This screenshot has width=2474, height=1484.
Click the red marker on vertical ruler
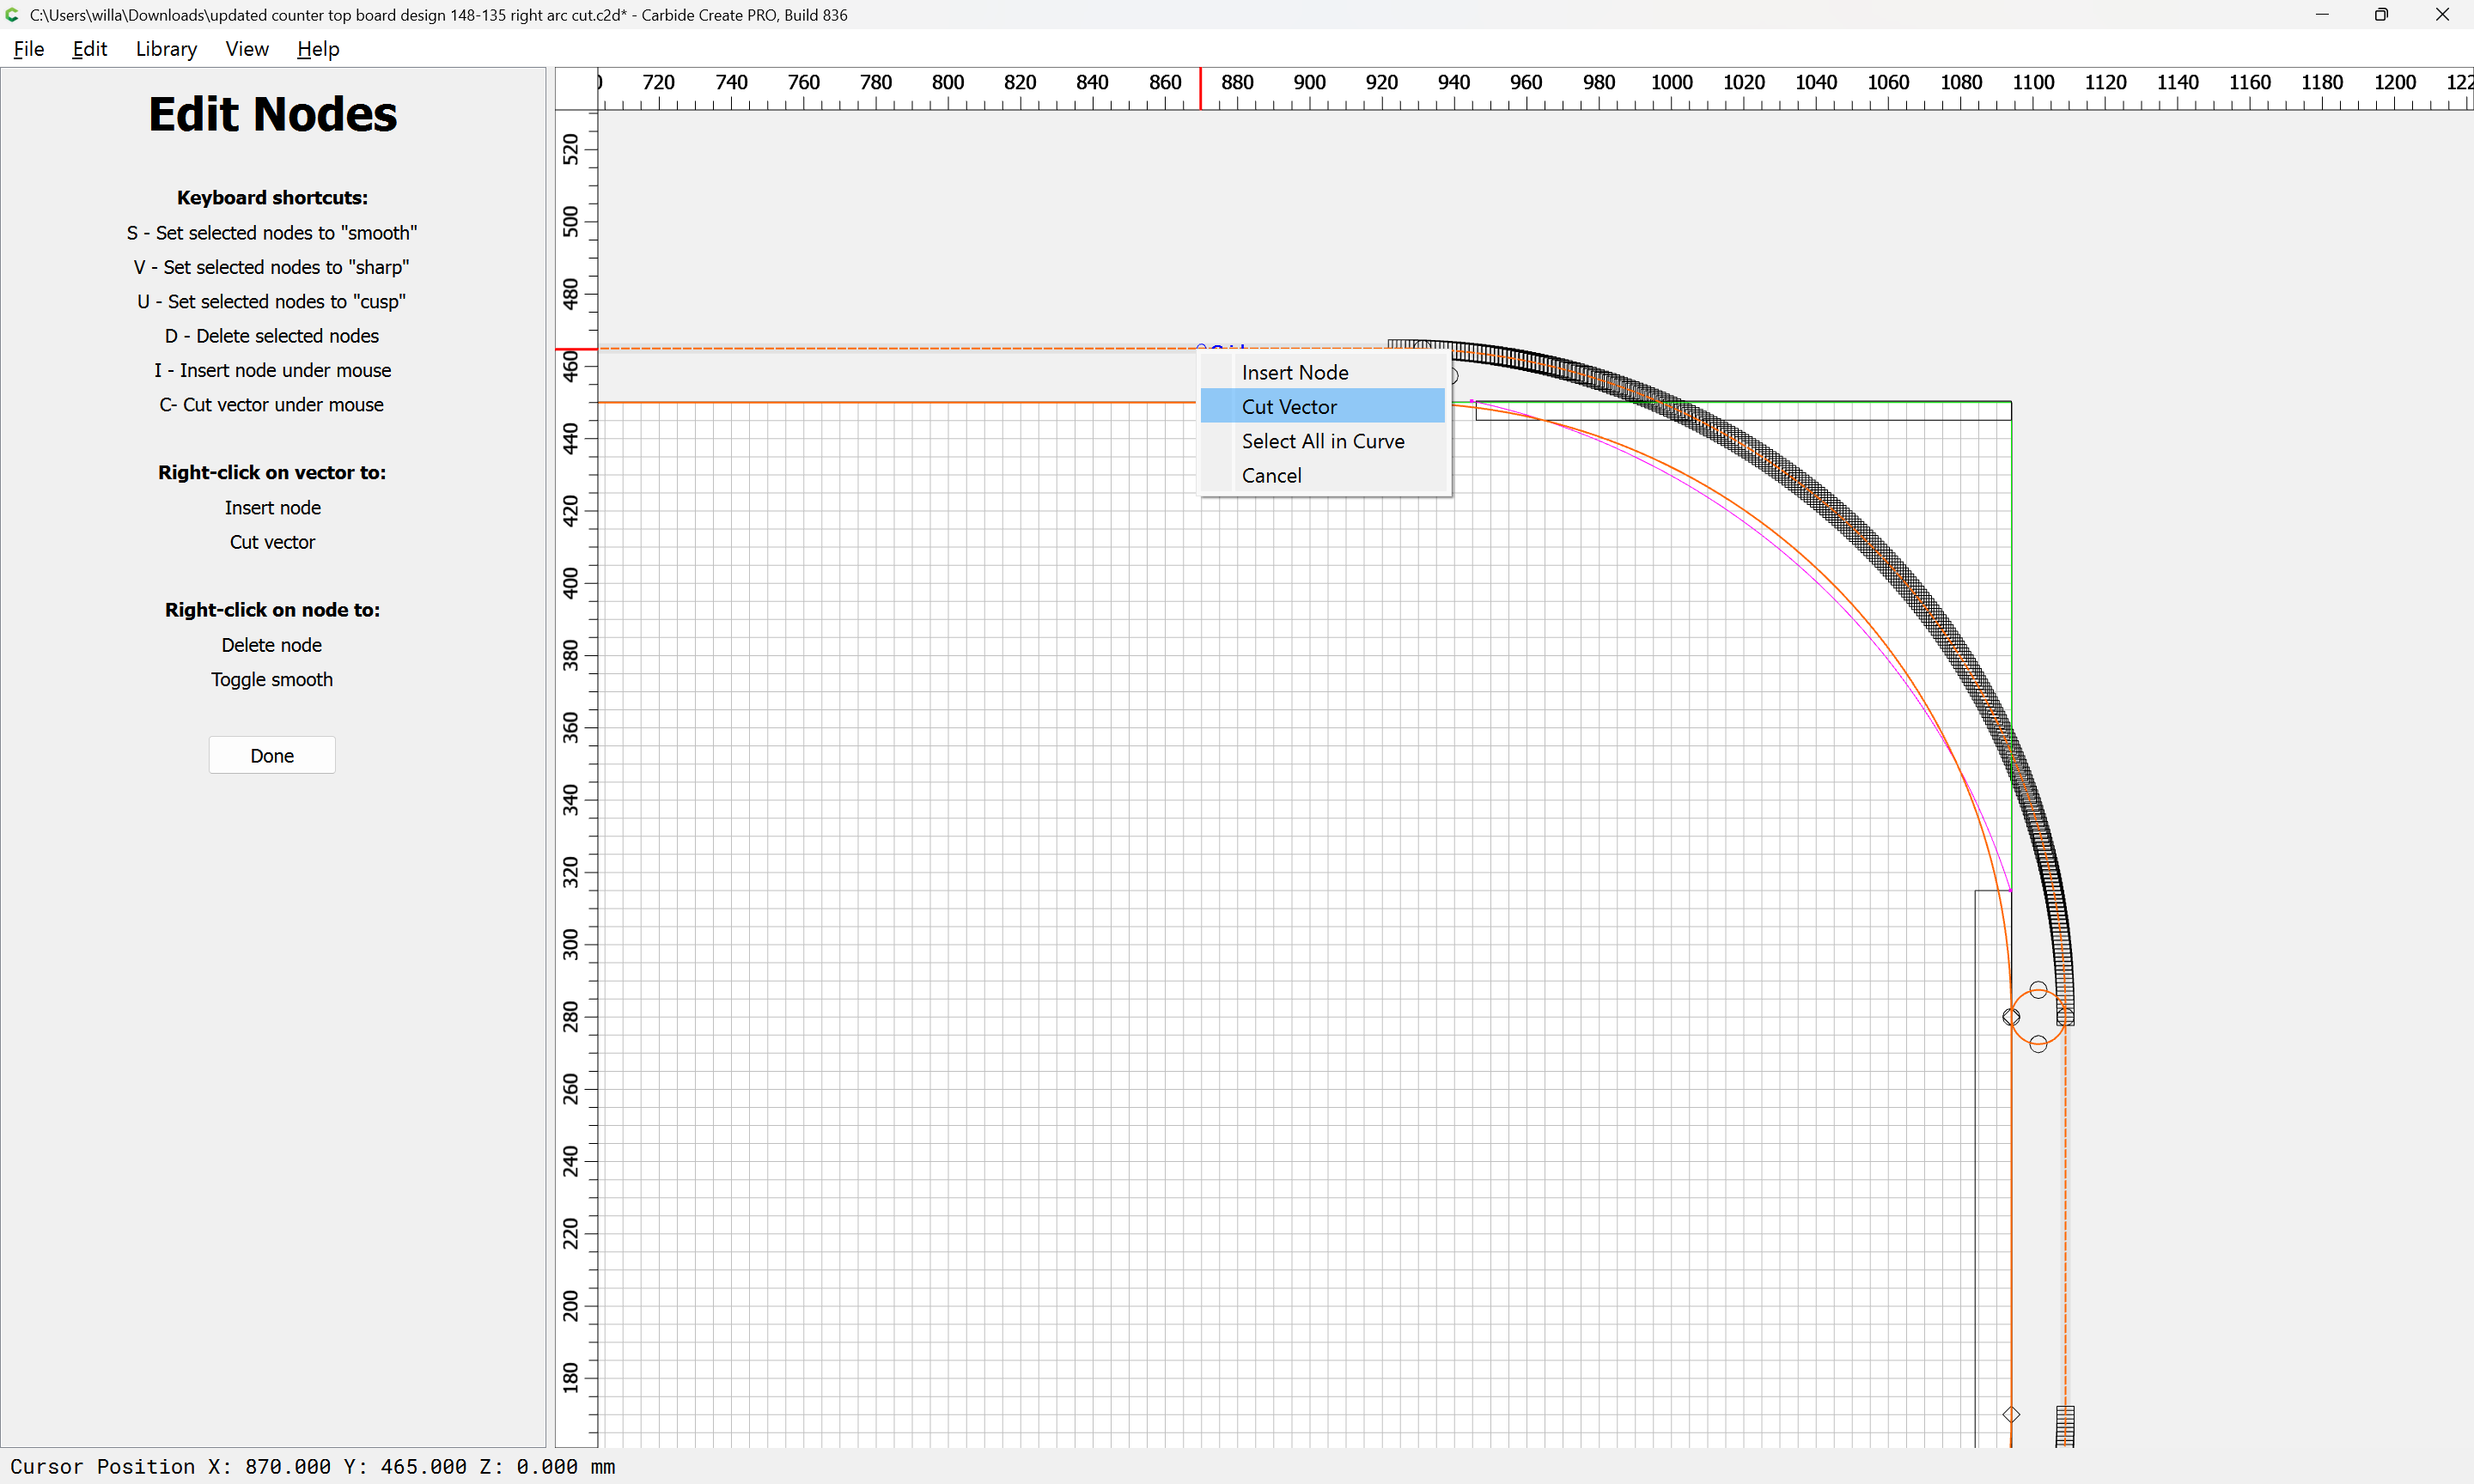[576, 349]
